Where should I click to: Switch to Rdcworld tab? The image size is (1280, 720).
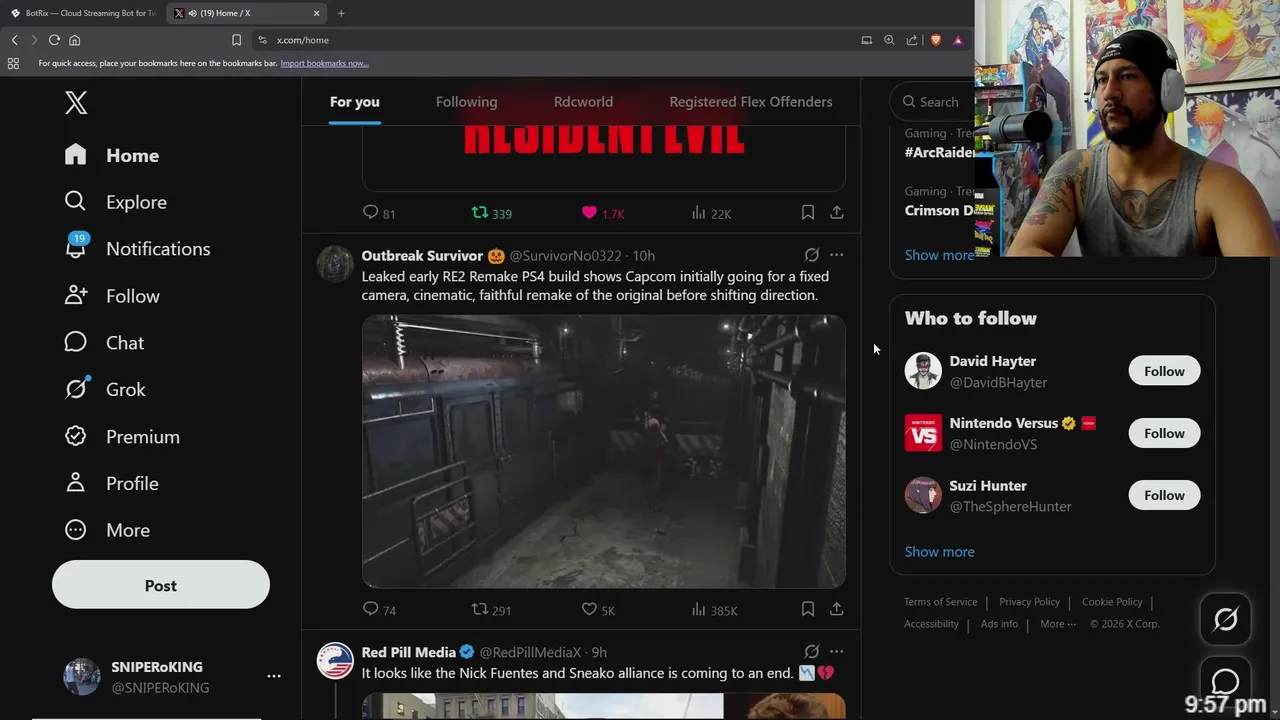(583, 101)
